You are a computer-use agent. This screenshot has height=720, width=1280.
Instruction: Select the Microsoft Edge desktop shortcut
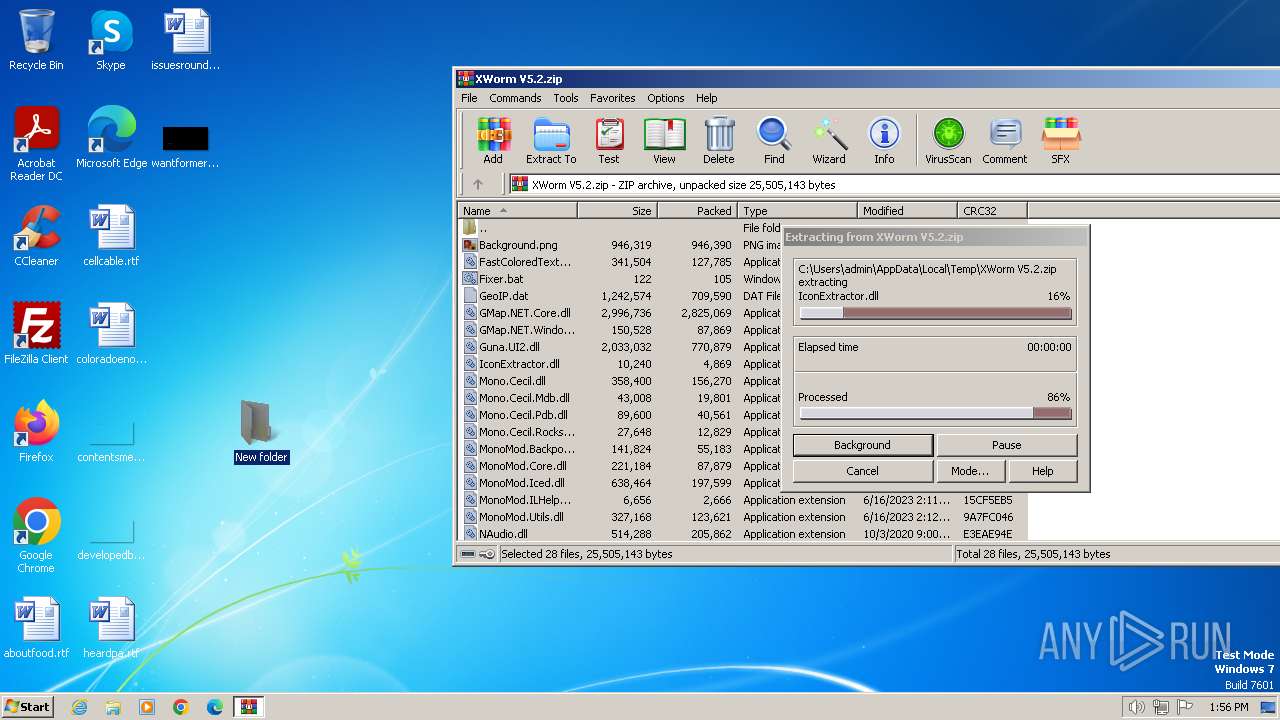(111, 138)
